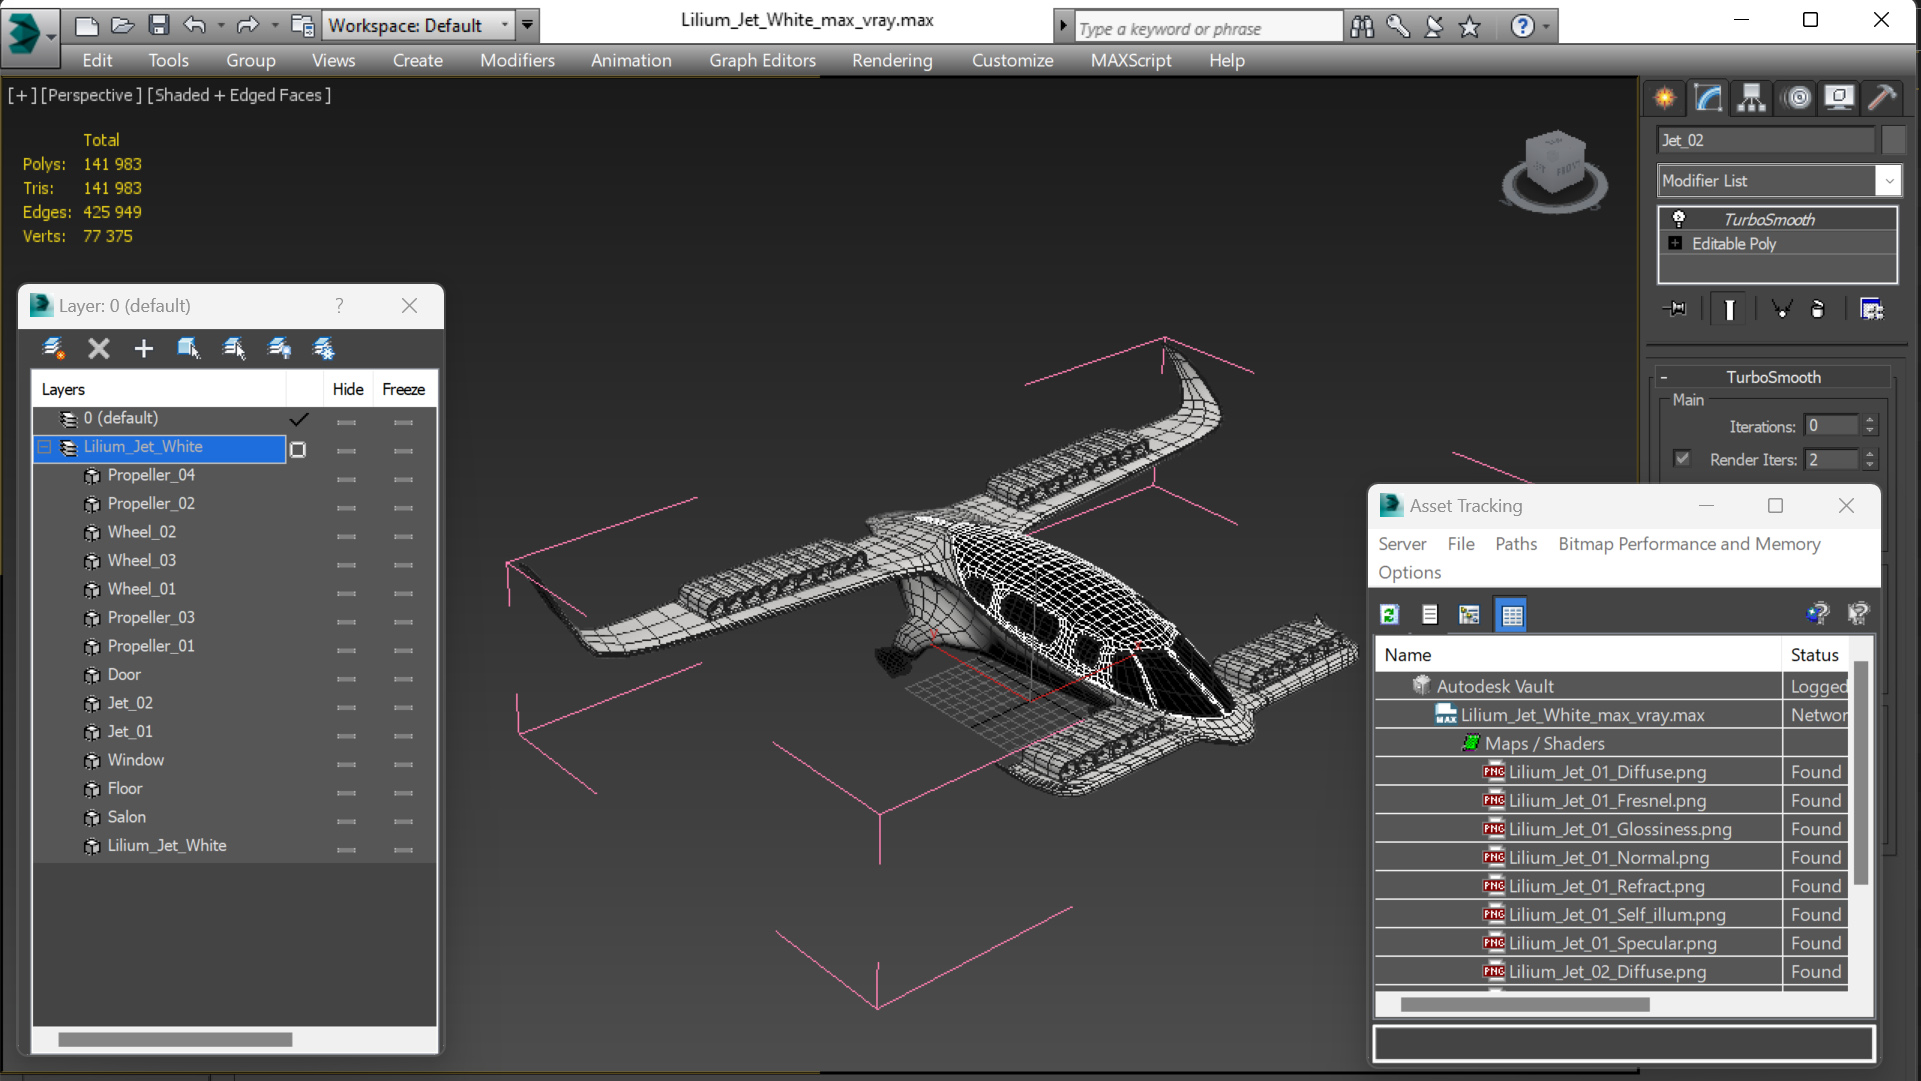This screenshot has width=1921, height=1081.
Task: Click the New Scene file icon
Action: click(87, 25)
